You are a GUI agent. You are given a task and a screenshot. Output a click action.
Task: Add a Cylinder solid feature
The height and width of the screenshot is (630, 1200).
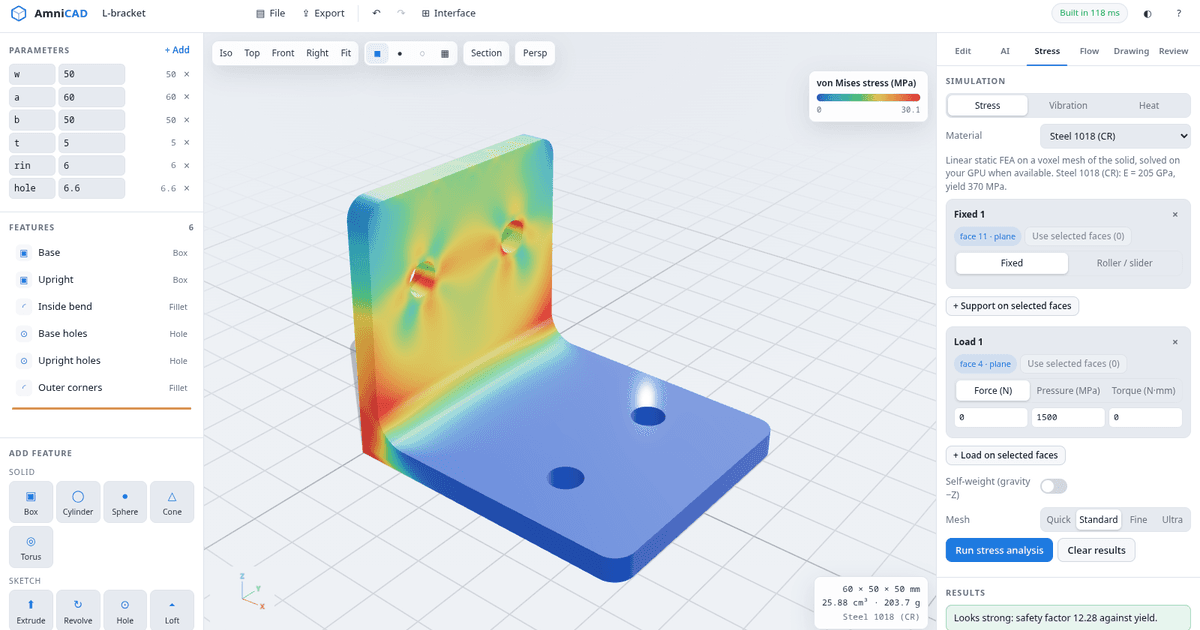[x=78, y=501]
